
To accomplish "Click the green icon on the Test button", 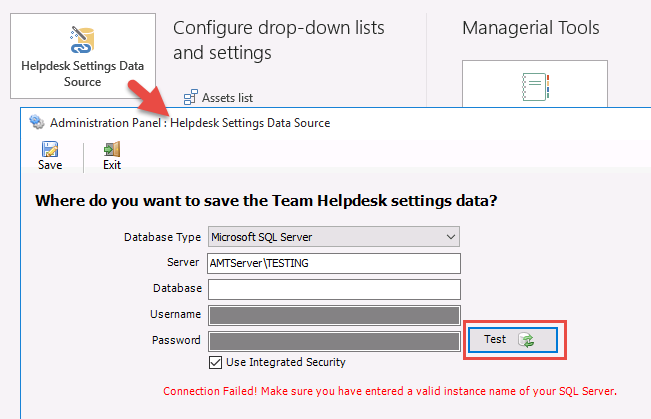I will (x=527, y=340).
